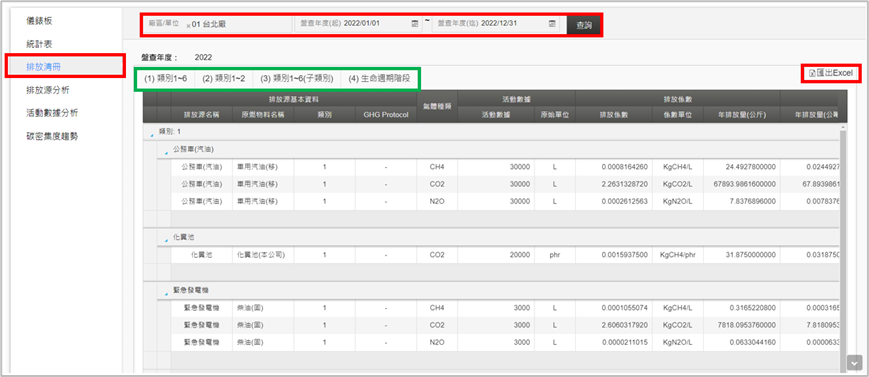The image size is (869, 377).
Task: Click the end date field 2022/12/31
Action: tap(495, 24)
